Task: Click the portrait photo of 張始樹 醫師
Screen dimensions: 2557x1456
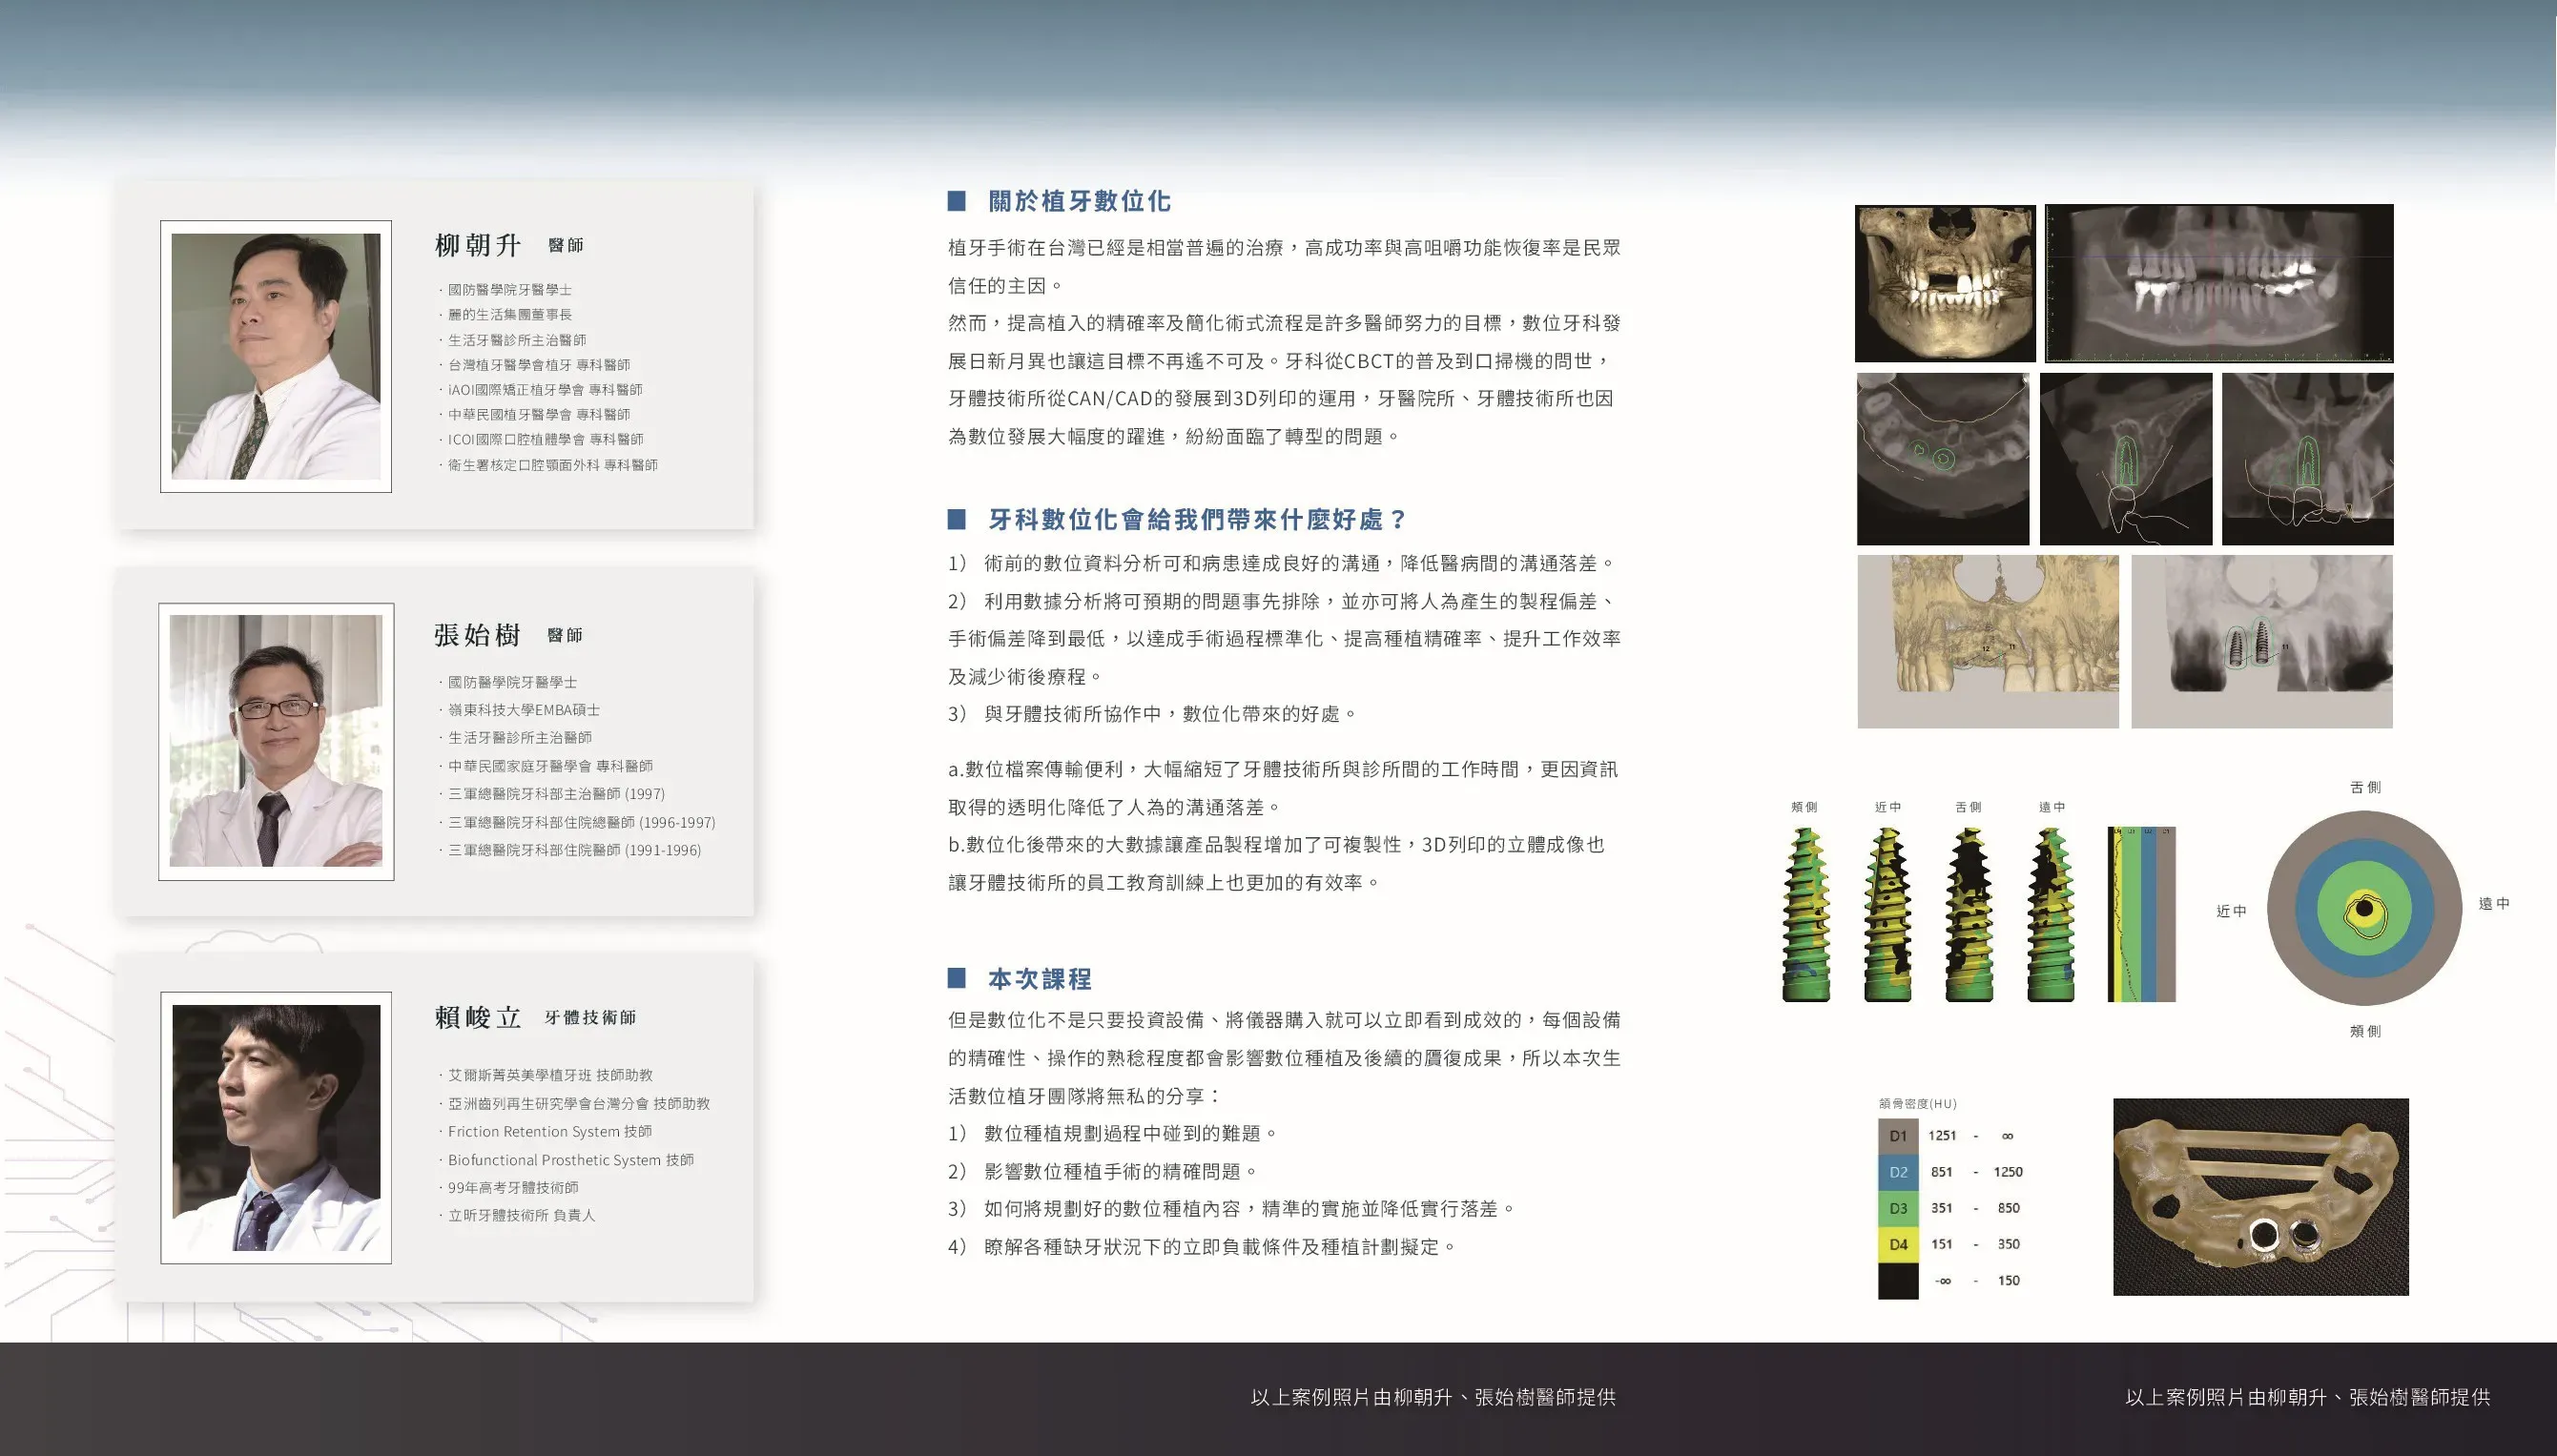Action: tap(276, 741)
